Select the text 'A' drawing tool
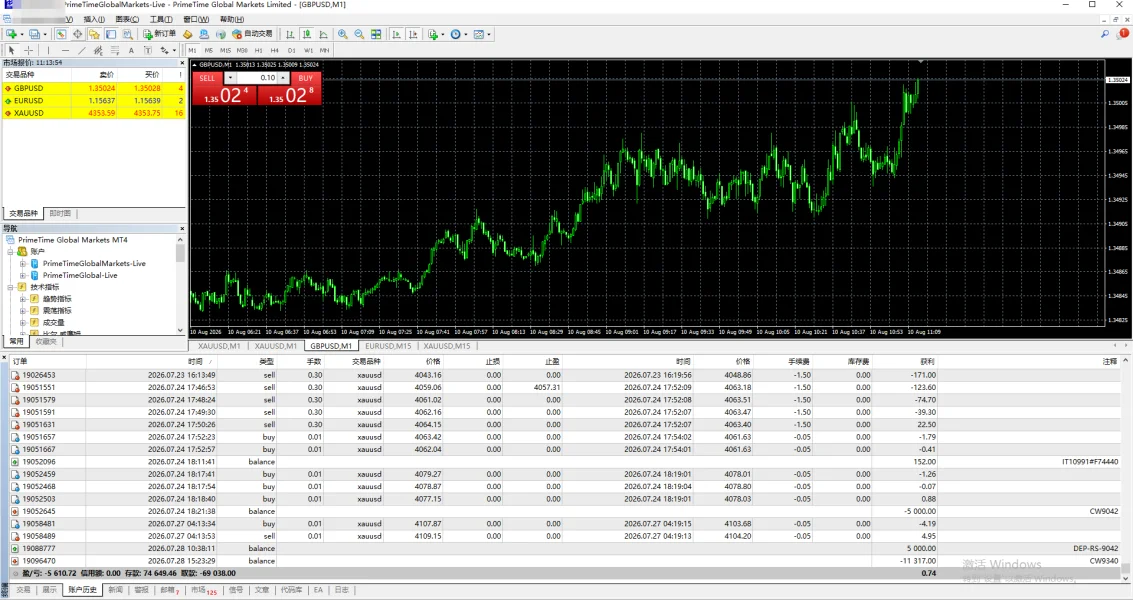 point(131,50)
